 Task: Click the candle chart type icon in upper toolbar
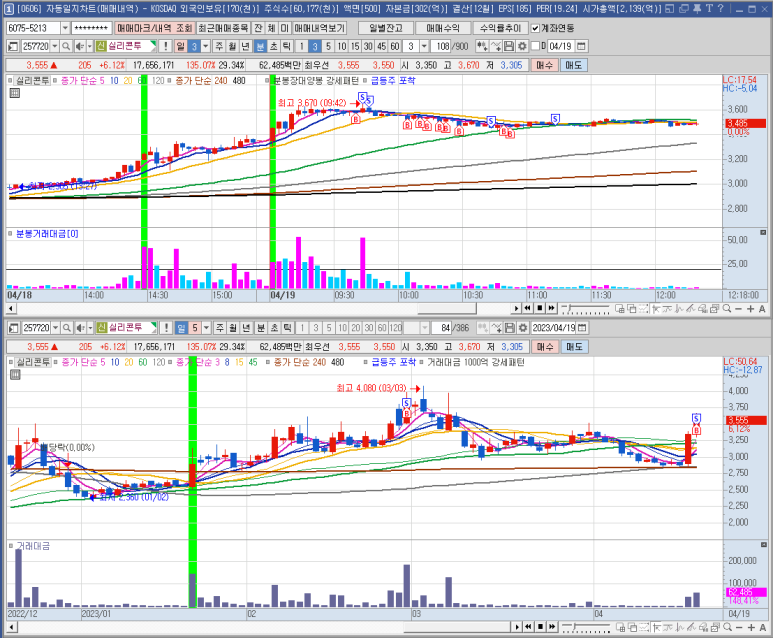point(482,46)
